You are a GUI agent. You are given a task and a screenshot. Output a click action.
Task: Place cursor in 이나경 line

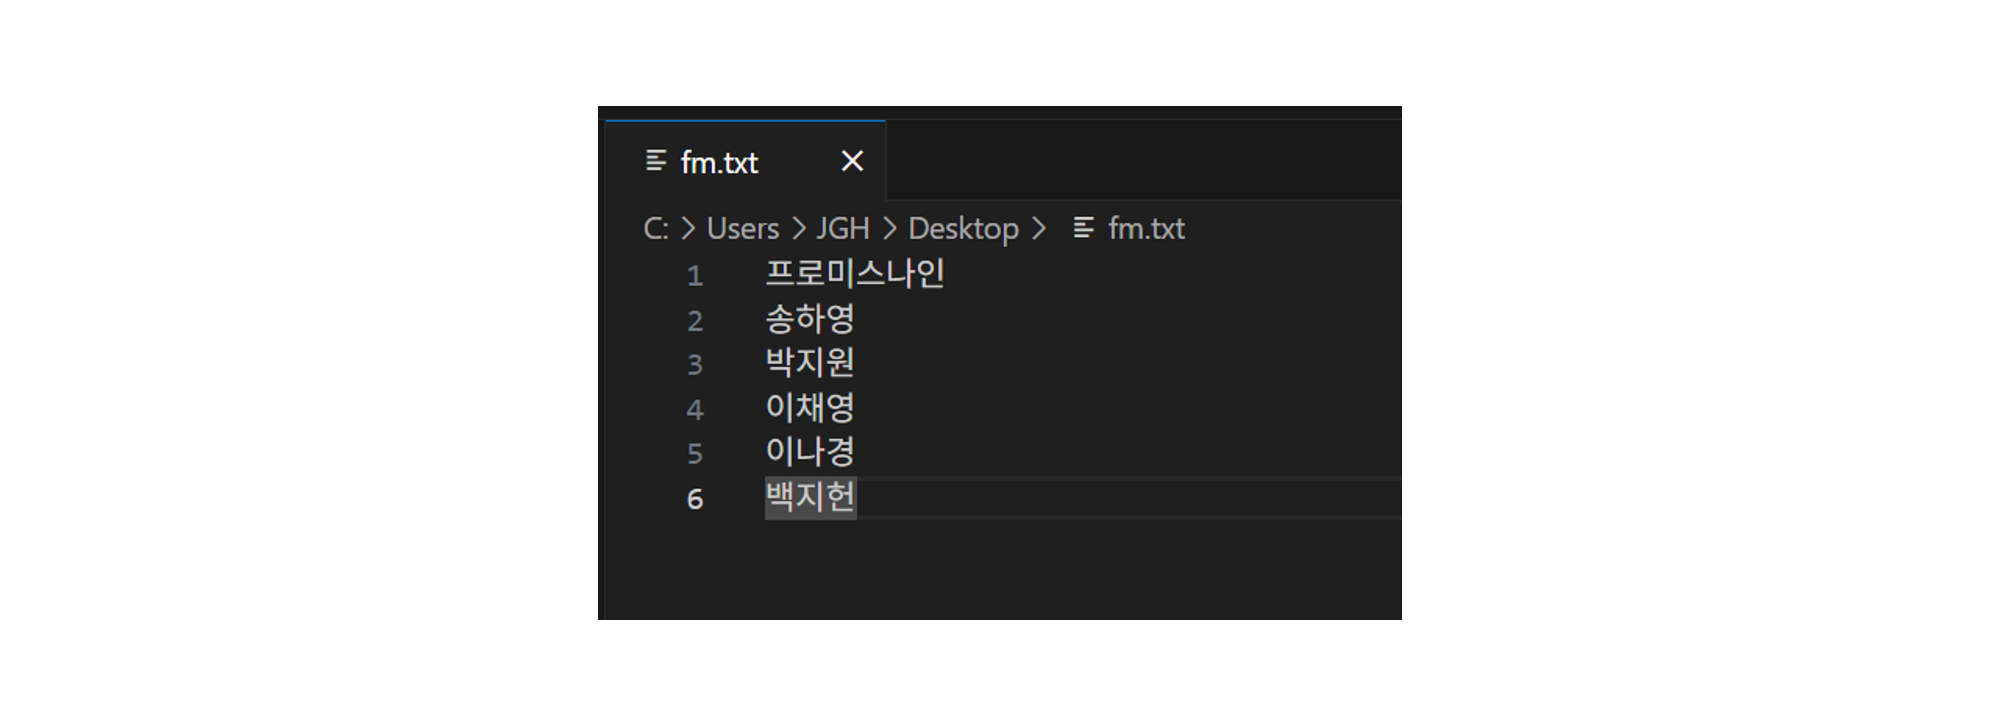[x=810, y=452]
